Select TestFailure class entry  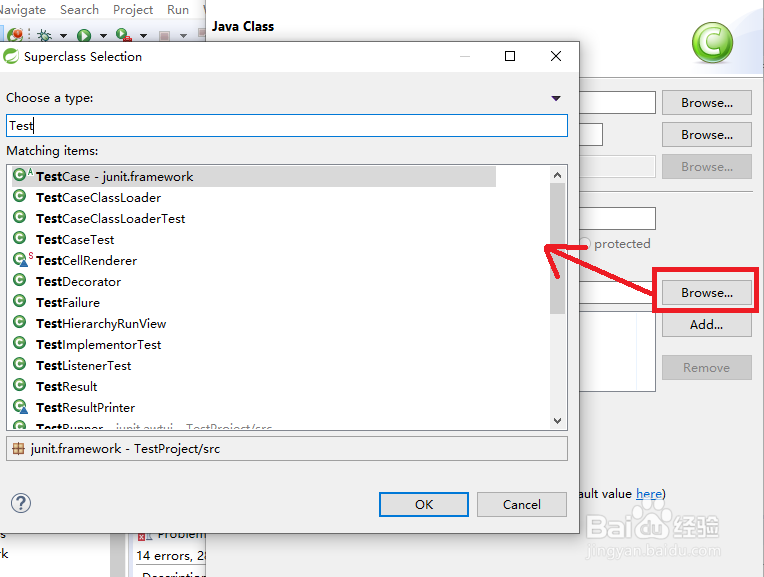coord(68,302)
